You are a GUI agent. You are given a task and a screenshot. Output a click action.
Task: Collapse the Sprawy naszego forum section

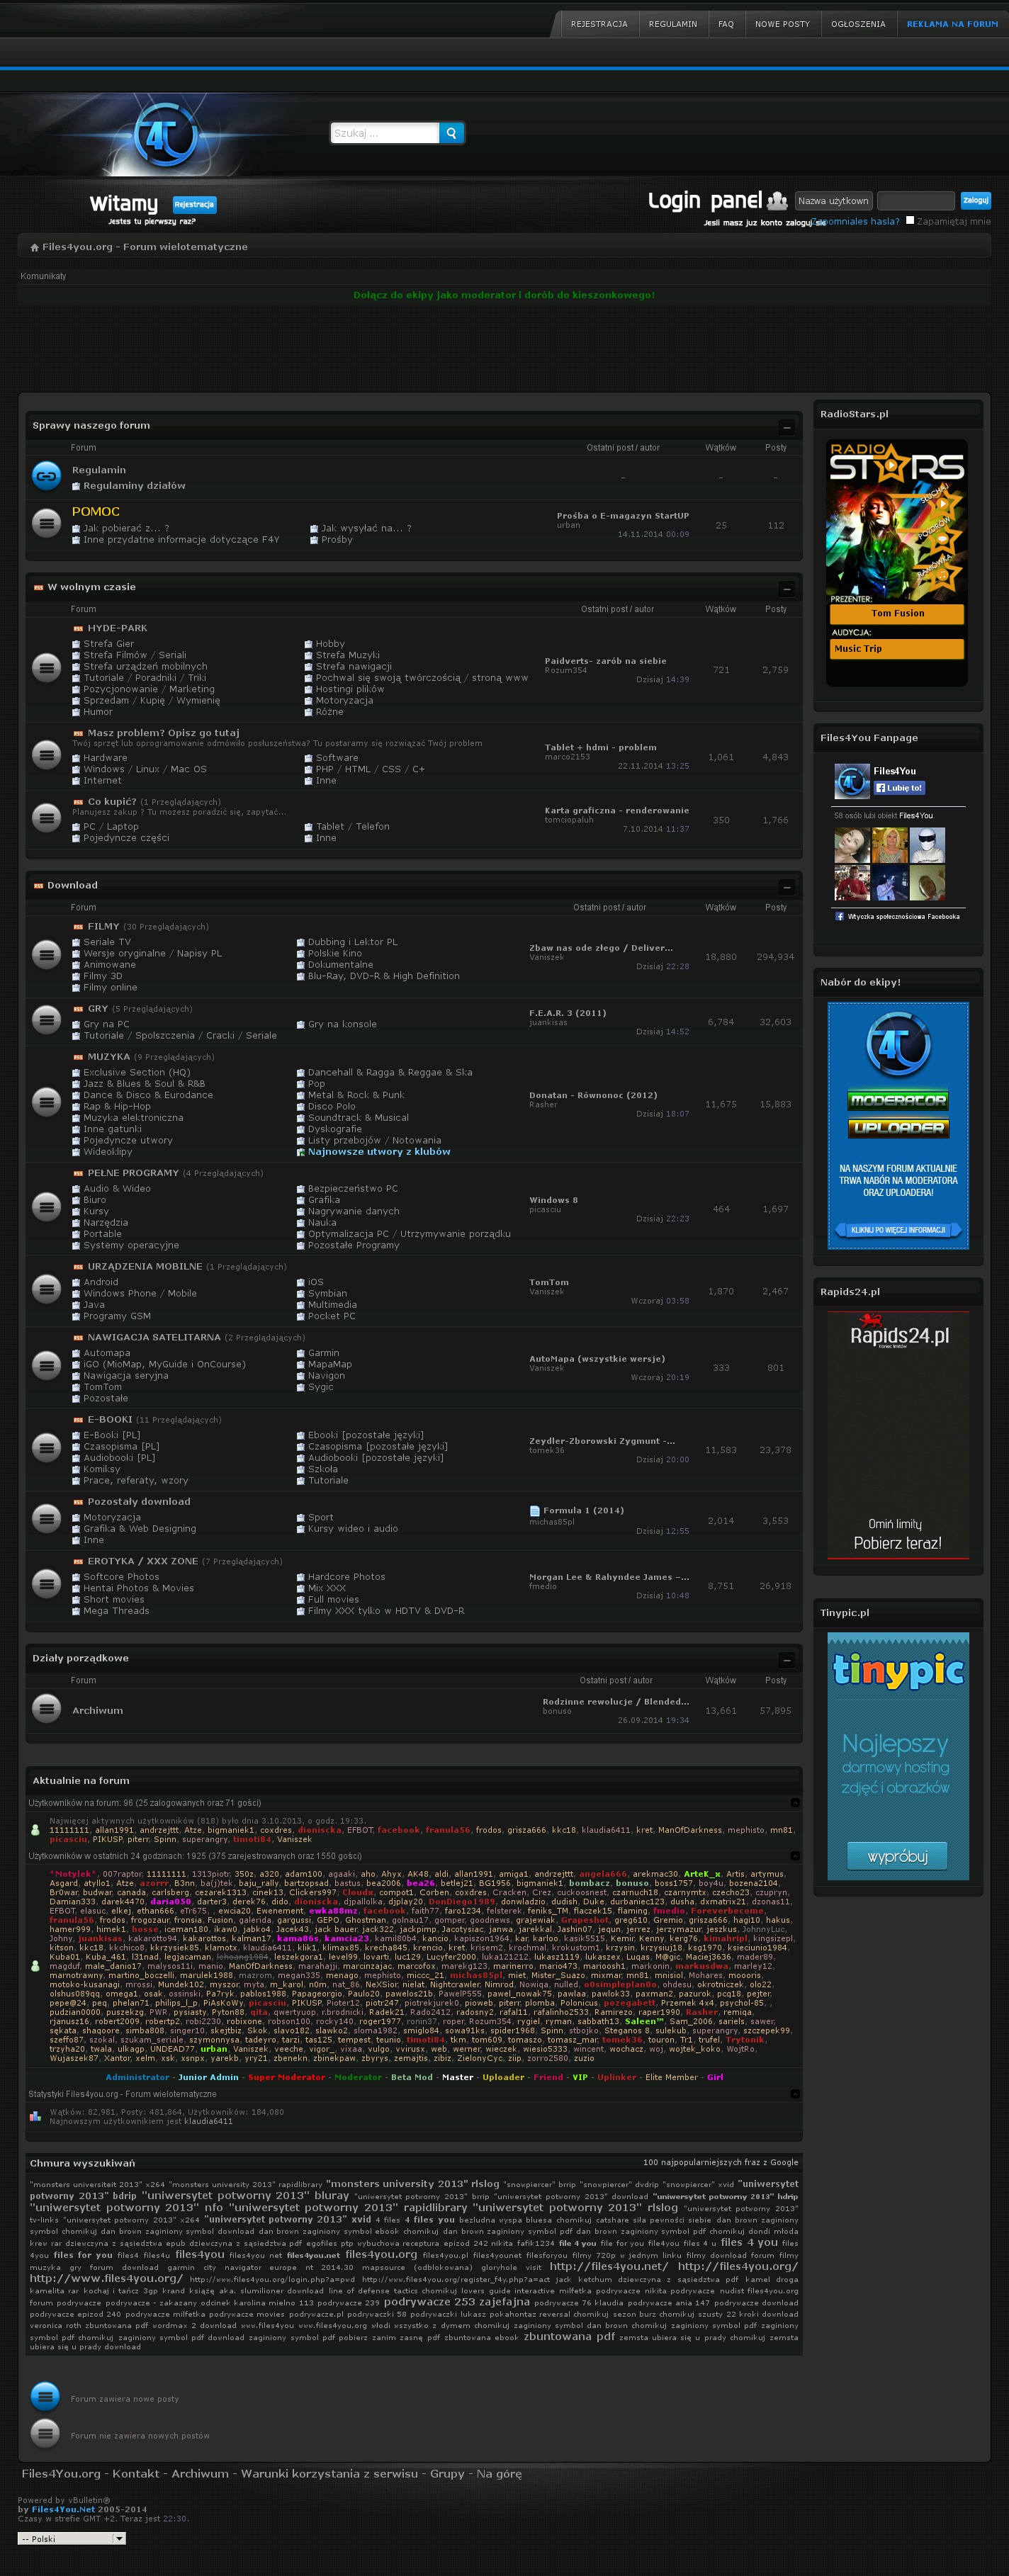click(x=786, y=427)
